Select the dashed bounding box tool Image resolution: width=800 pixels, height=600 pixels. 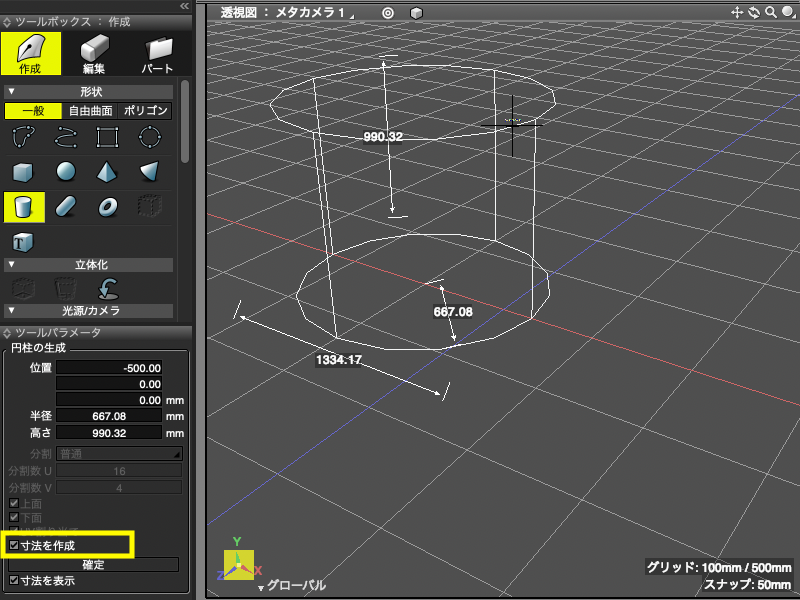click(149, 206)
